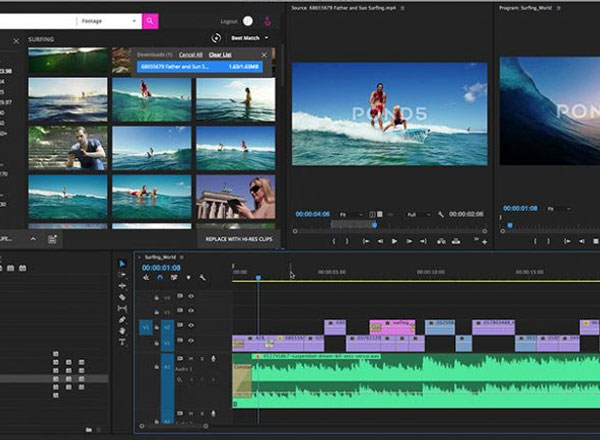The image size is (600, 440).
Task: Click Cancel All downloads link
Action: coord(191,55)
